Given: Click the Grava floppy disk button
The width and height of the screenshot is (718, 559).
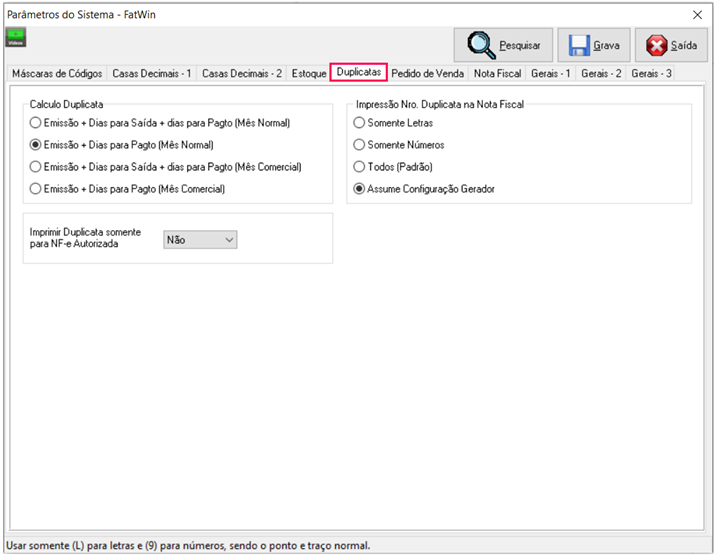Looking at the screenshot, I should [x=594, y=46].
